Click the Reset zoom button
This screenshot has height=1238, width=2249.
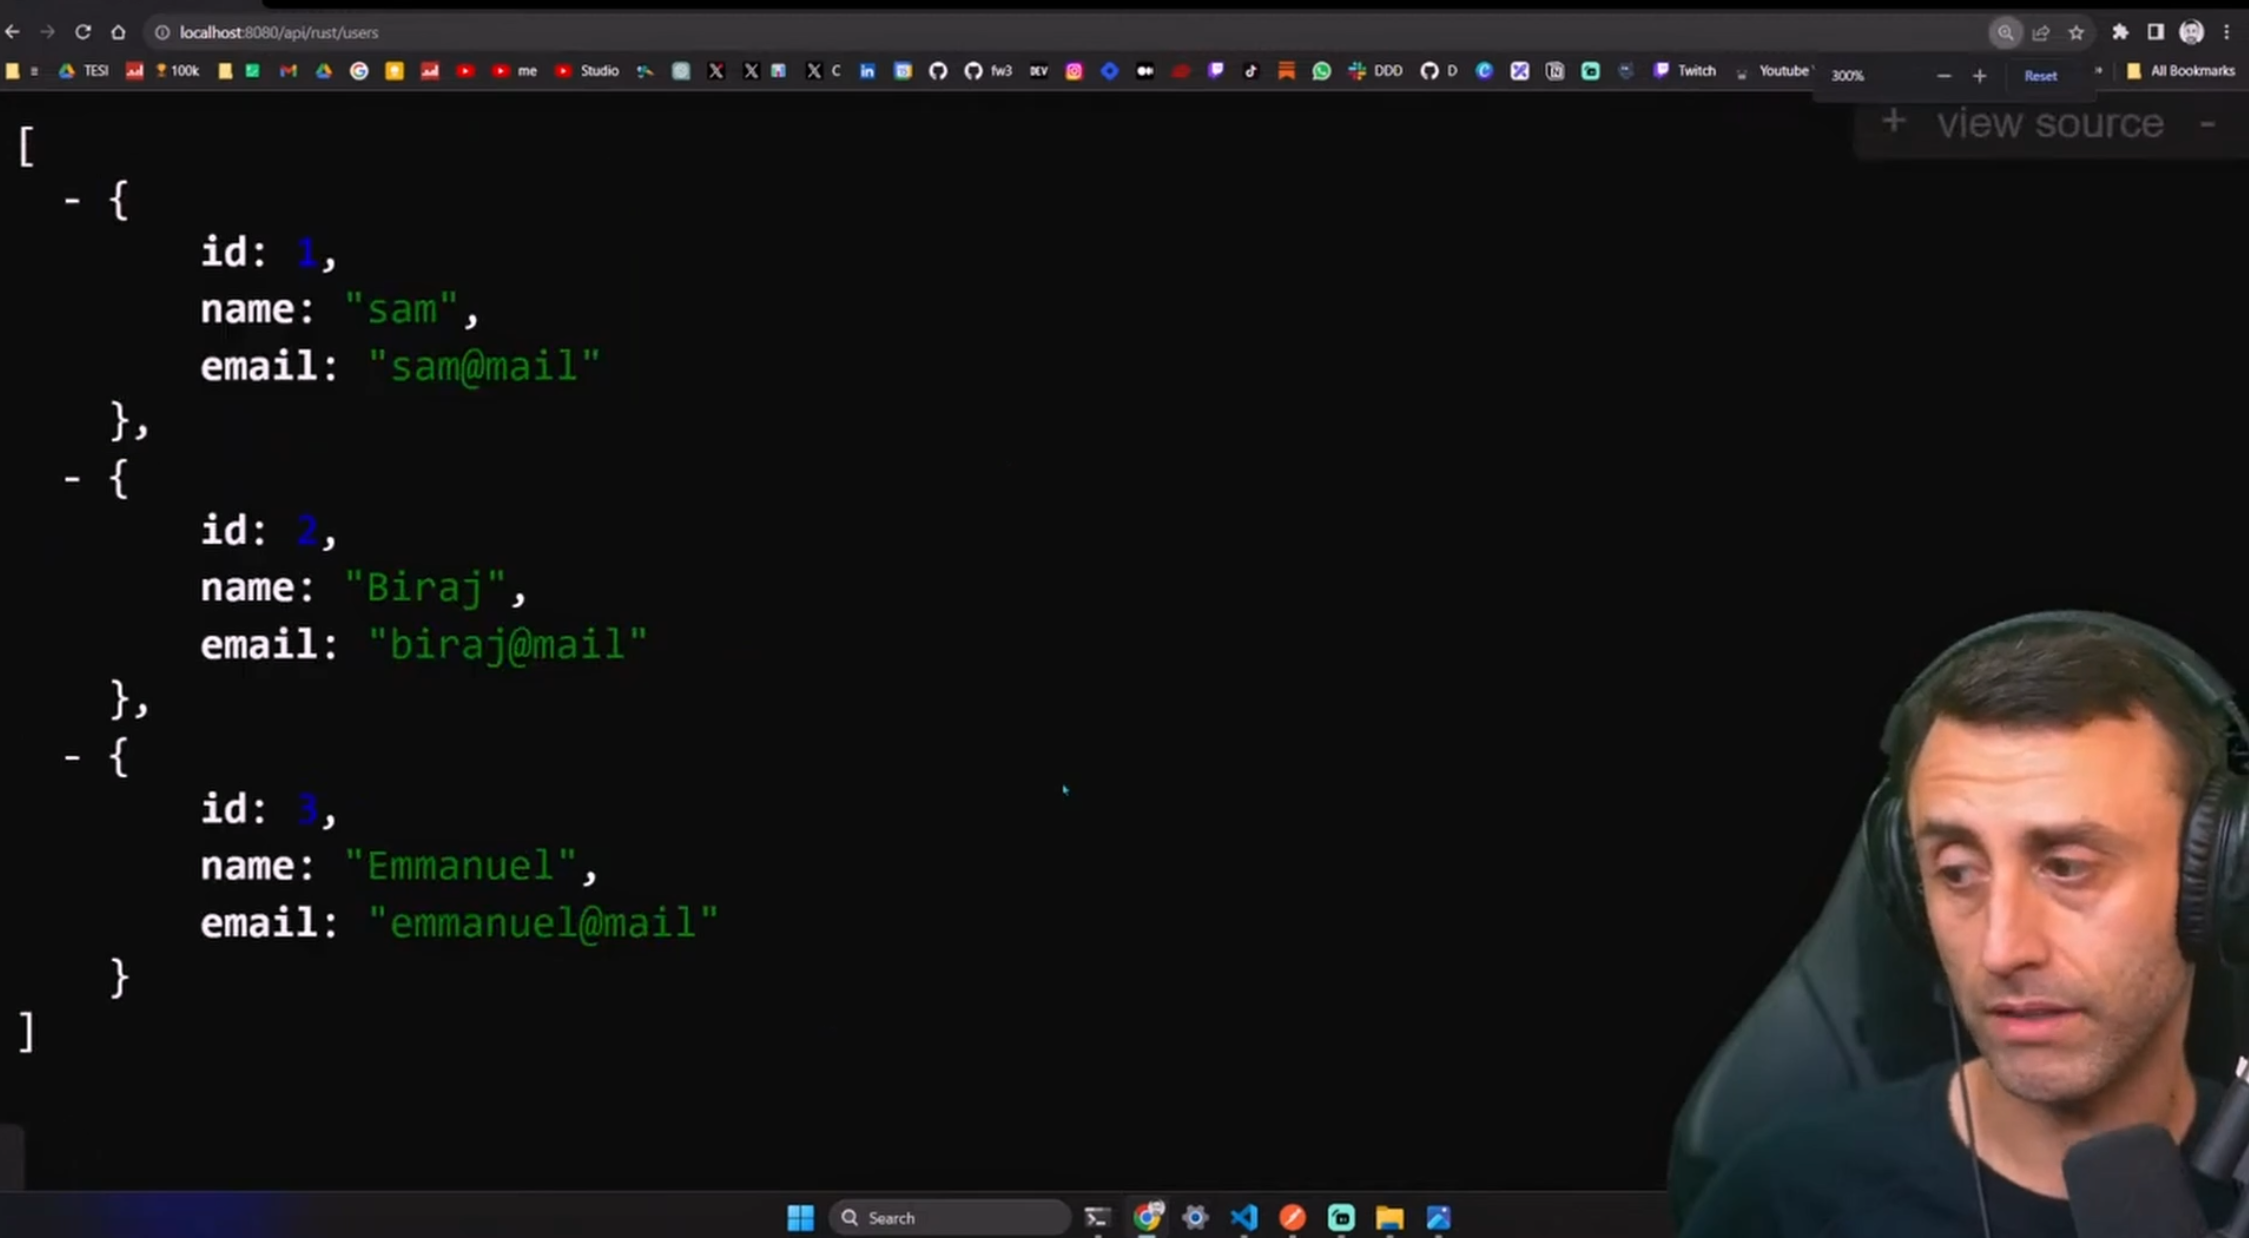(x=2039, y=75)
